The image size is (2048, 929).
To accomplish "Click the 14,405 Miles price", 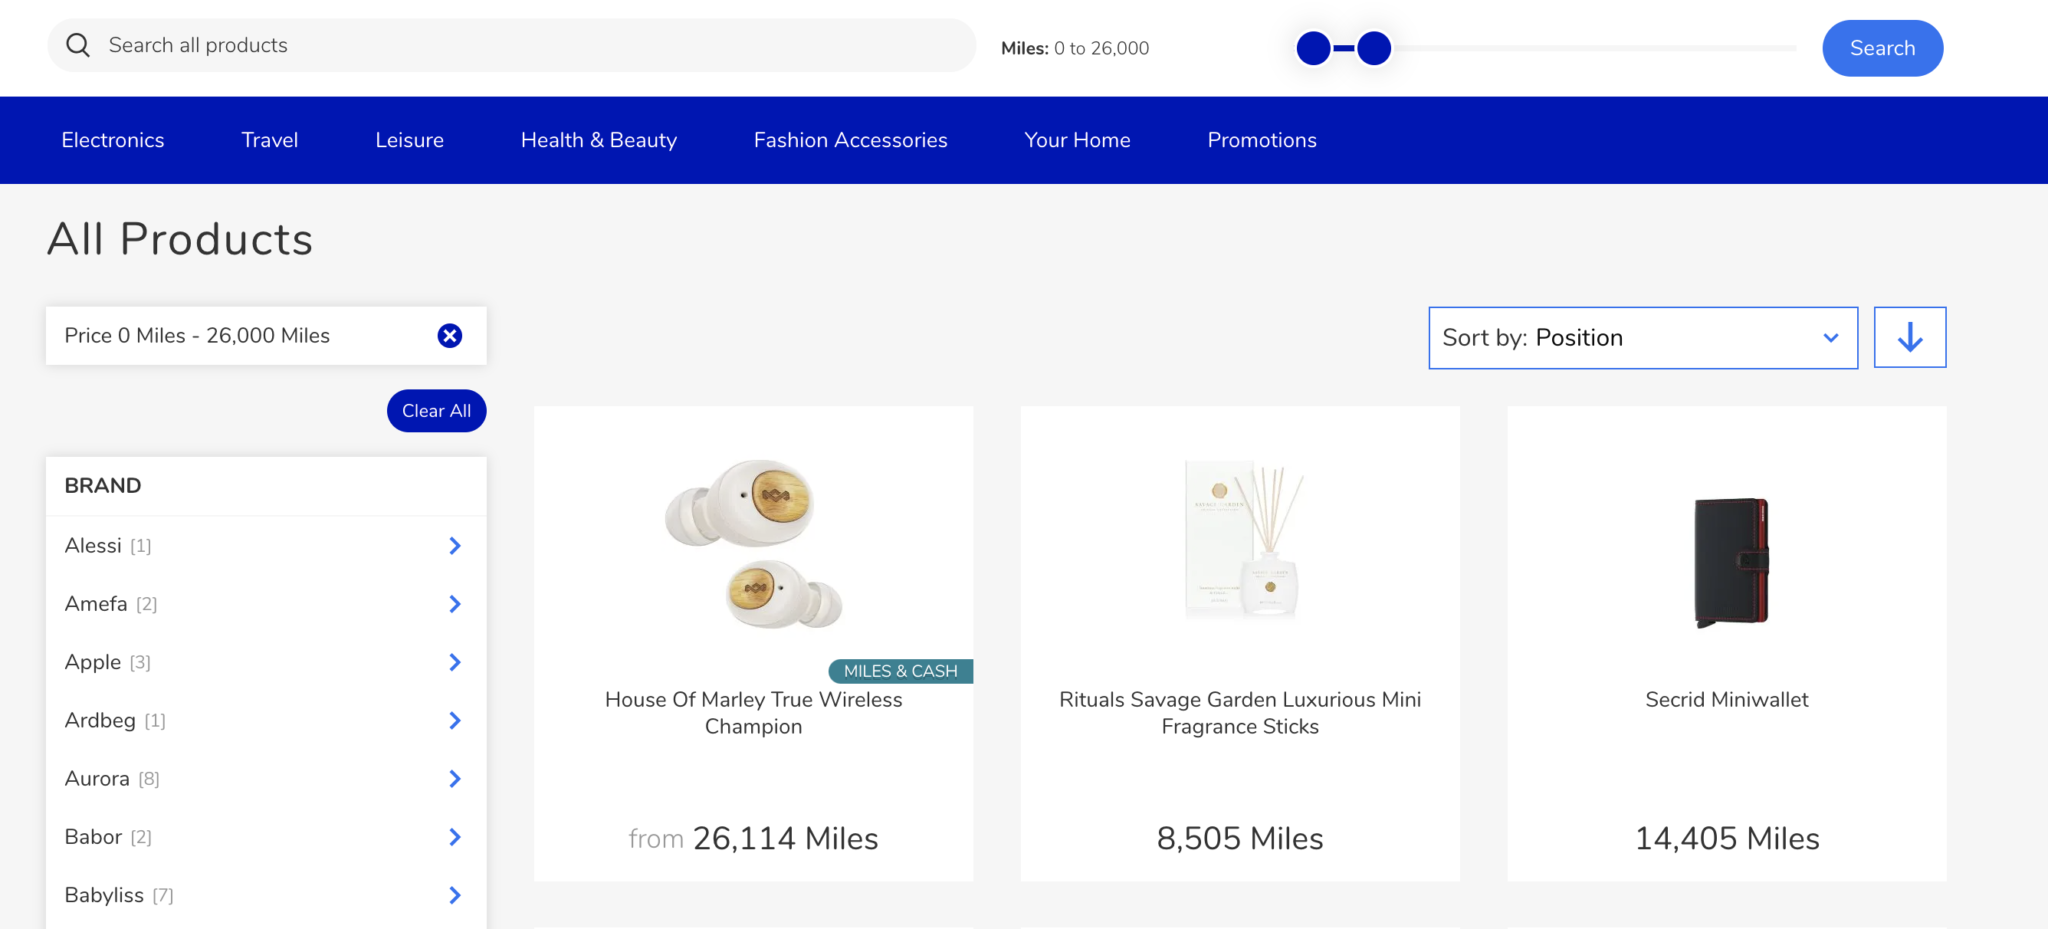I will coord(1727,838).
